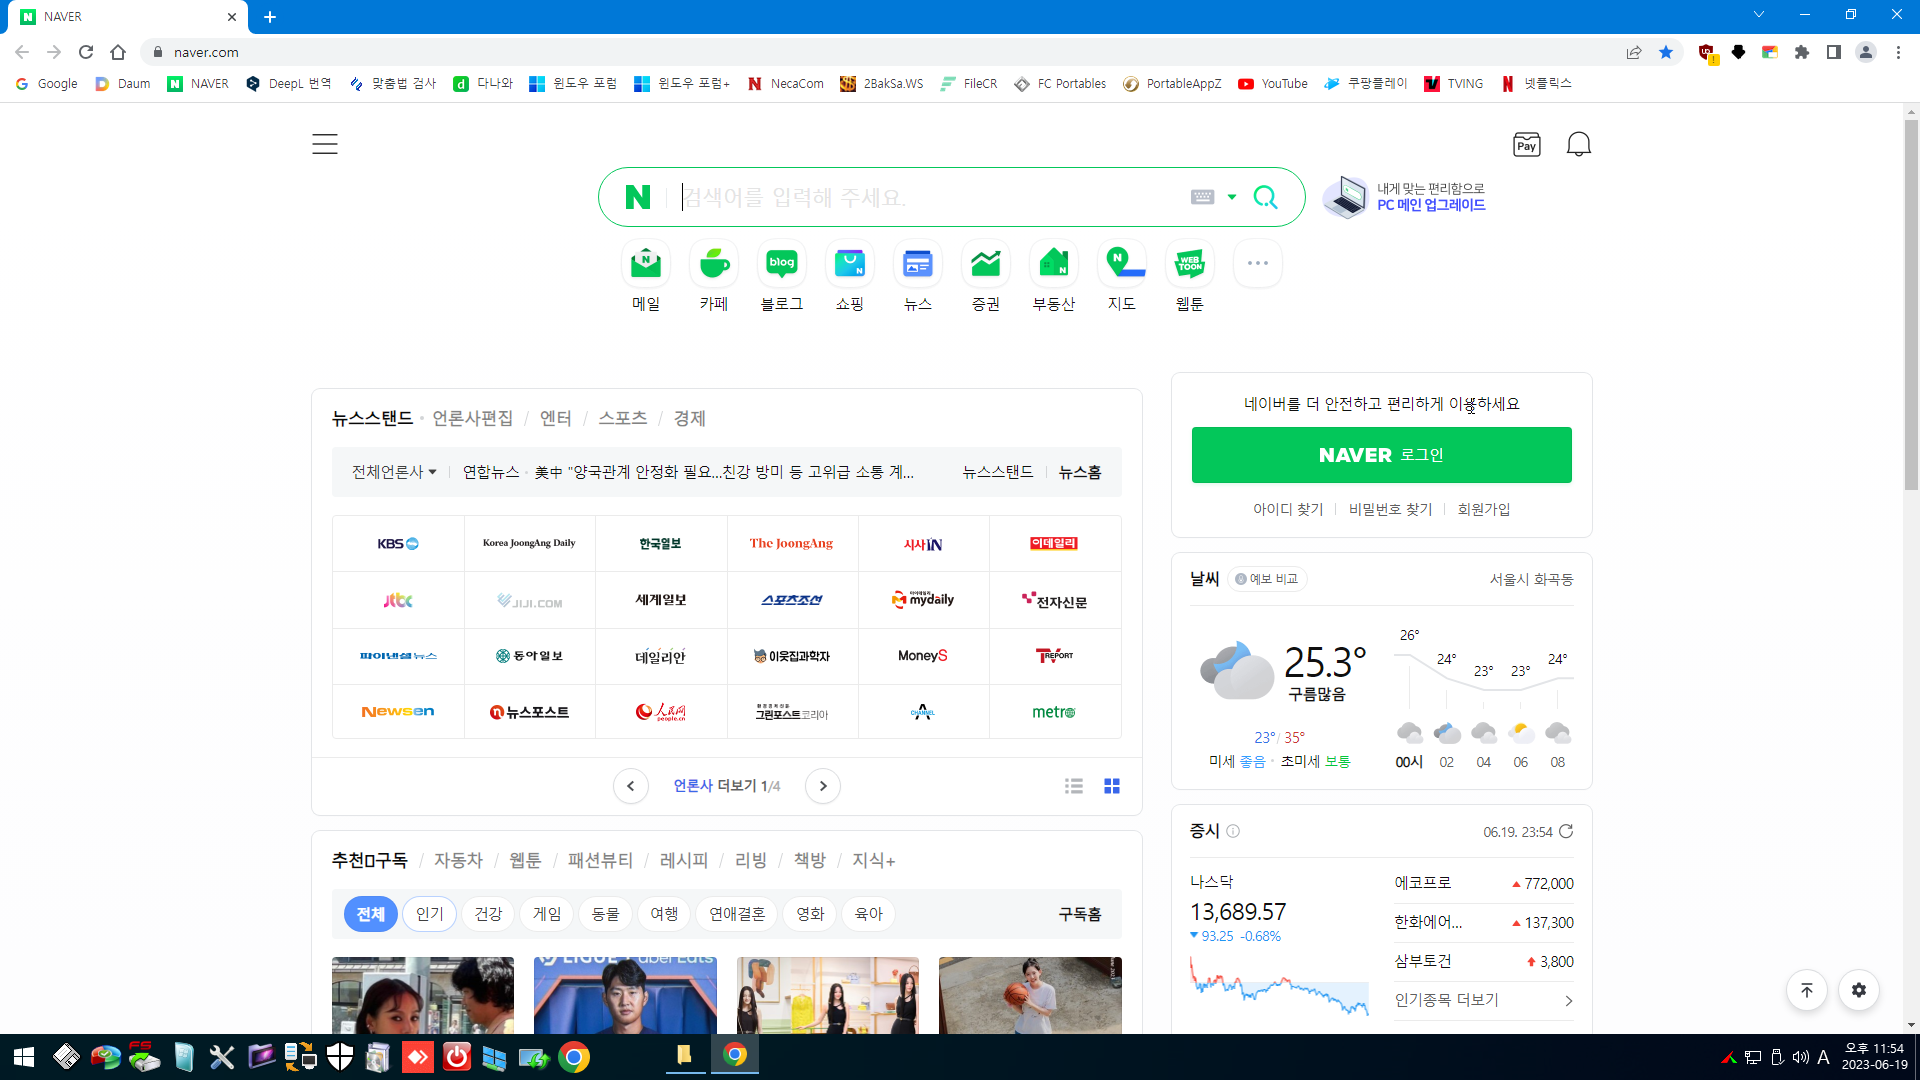Open Chrome tab search dropdown arrow
Image resolution: width=1920 pixels, height=1080 pixels.
[x=1759, y=15]
